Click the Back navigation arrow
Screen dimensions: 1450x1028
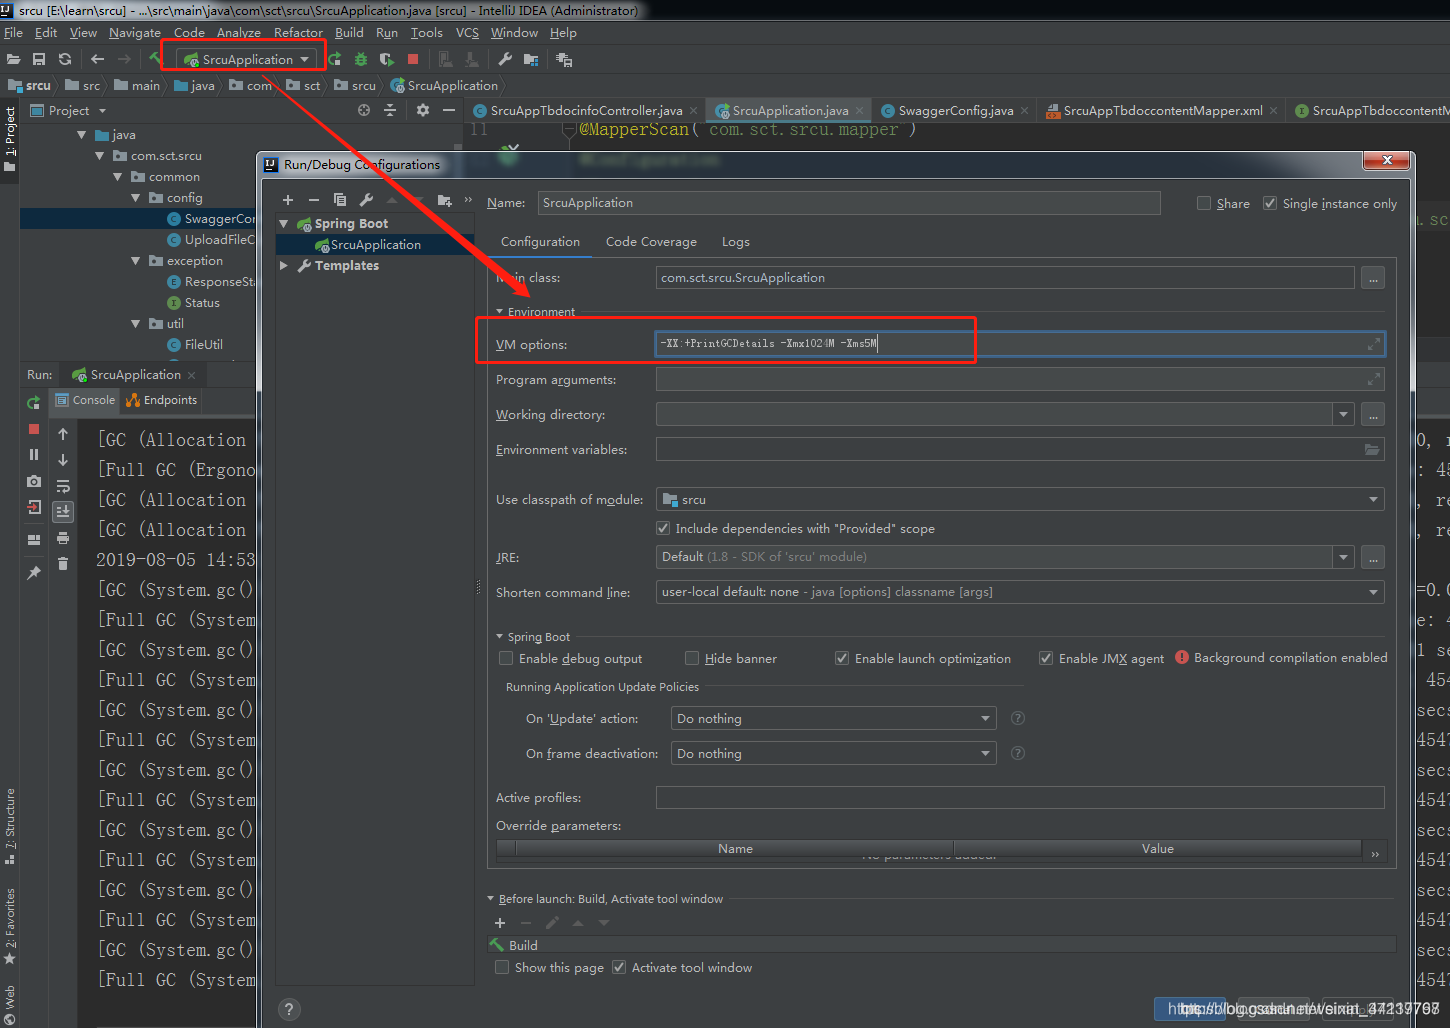pyautogui.click(x=97, y=60)
